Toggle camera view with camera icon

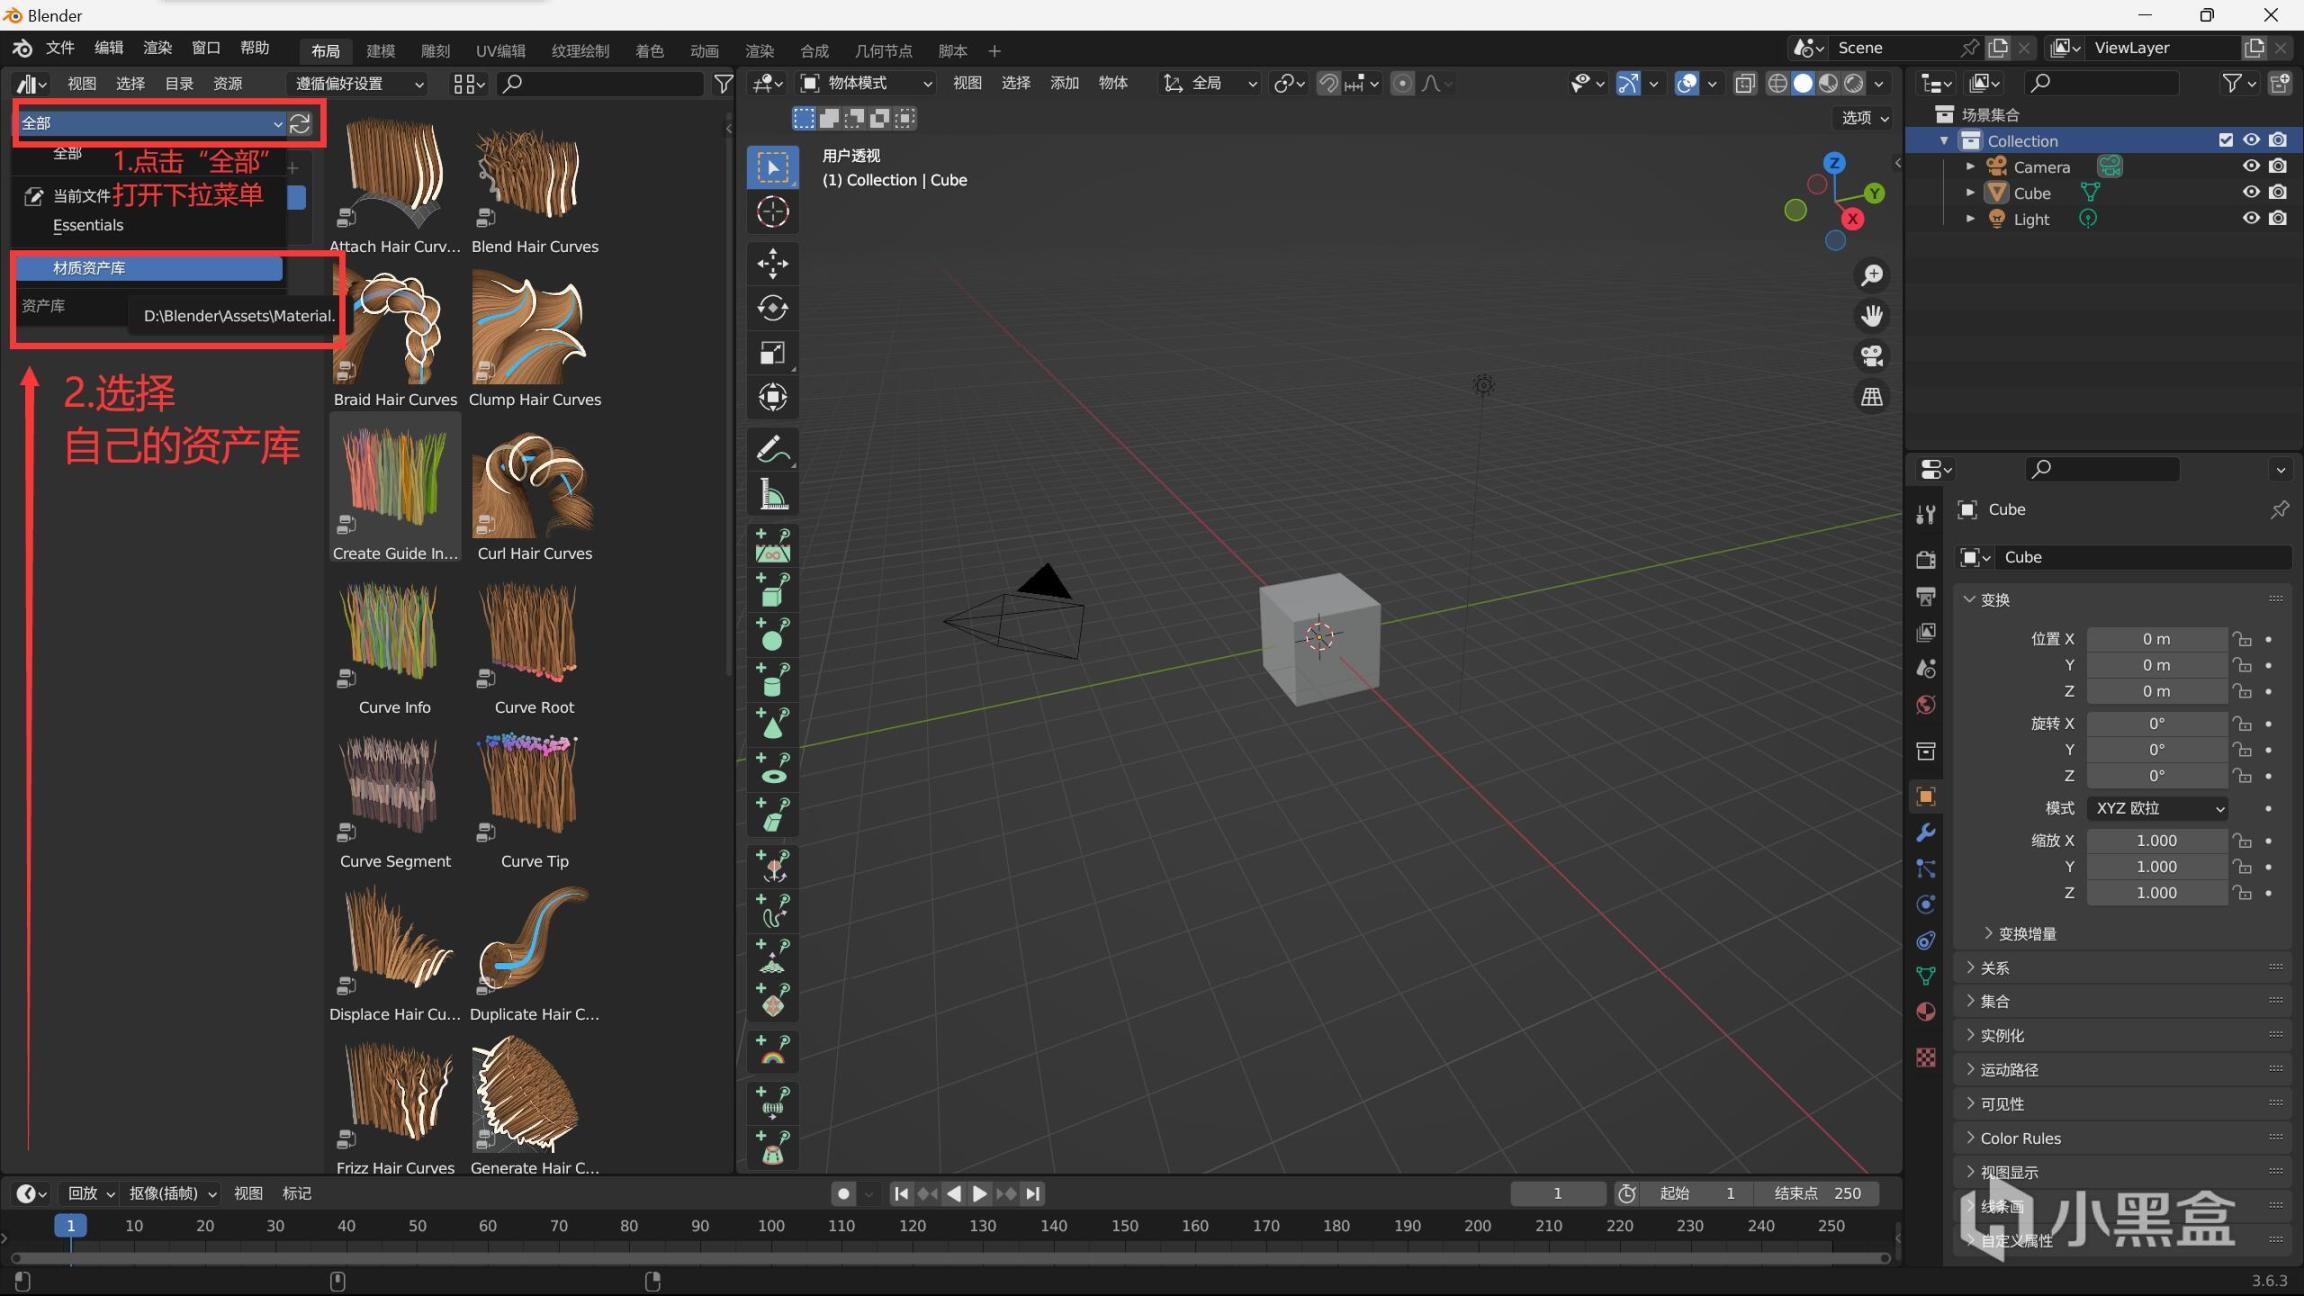[1871, 356]
